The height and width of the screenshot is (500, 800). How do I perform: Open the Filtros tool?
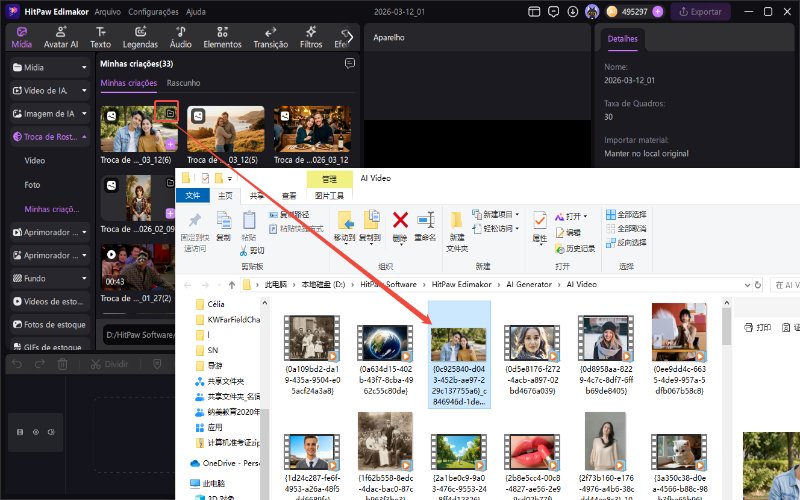coord(311,37)
